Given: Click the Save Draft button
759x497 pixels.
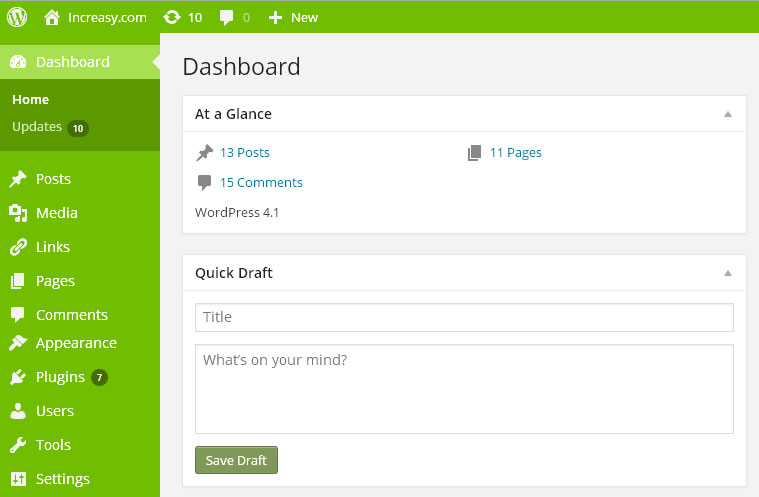Looking at the screenshot, I should (x=236, y=460).
